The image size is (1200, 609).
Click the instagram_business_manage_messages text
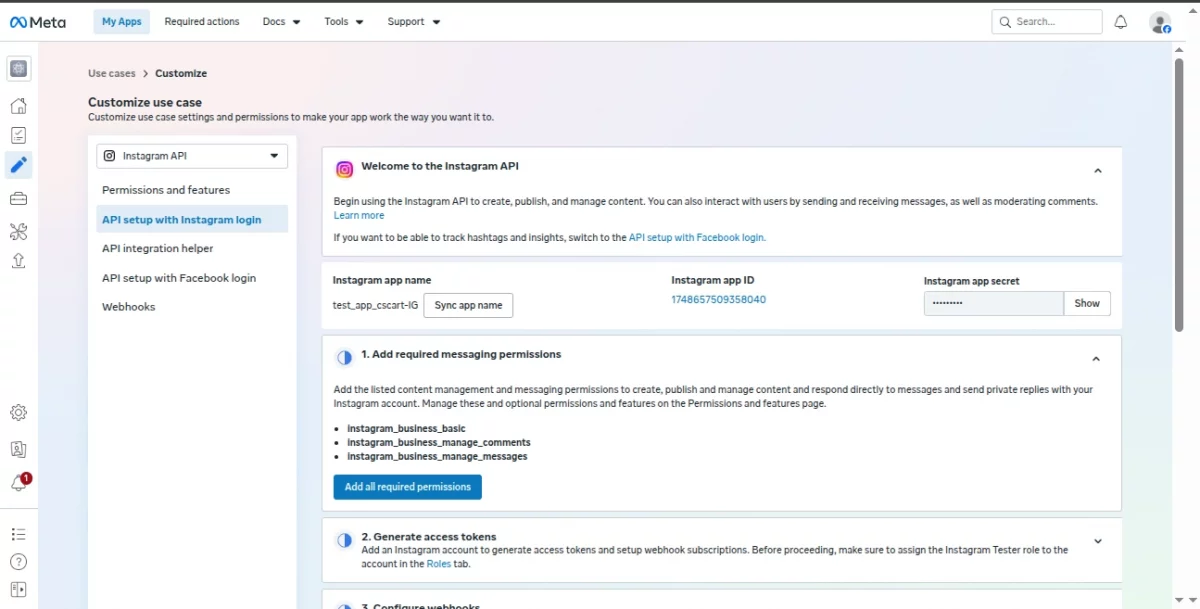pyautogui.click(x=437, y=456)
